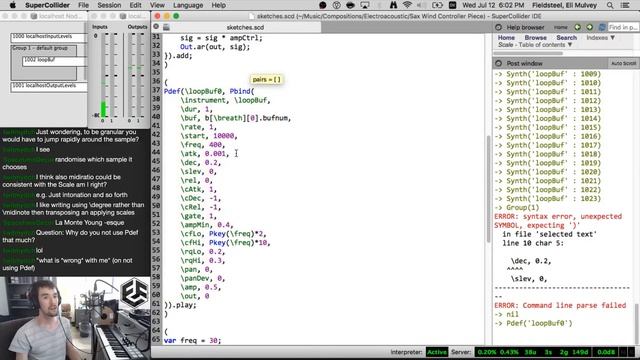
Task: Click Synth('loopBuf' : 1023) post line
Action: click(x=547, y=199)
